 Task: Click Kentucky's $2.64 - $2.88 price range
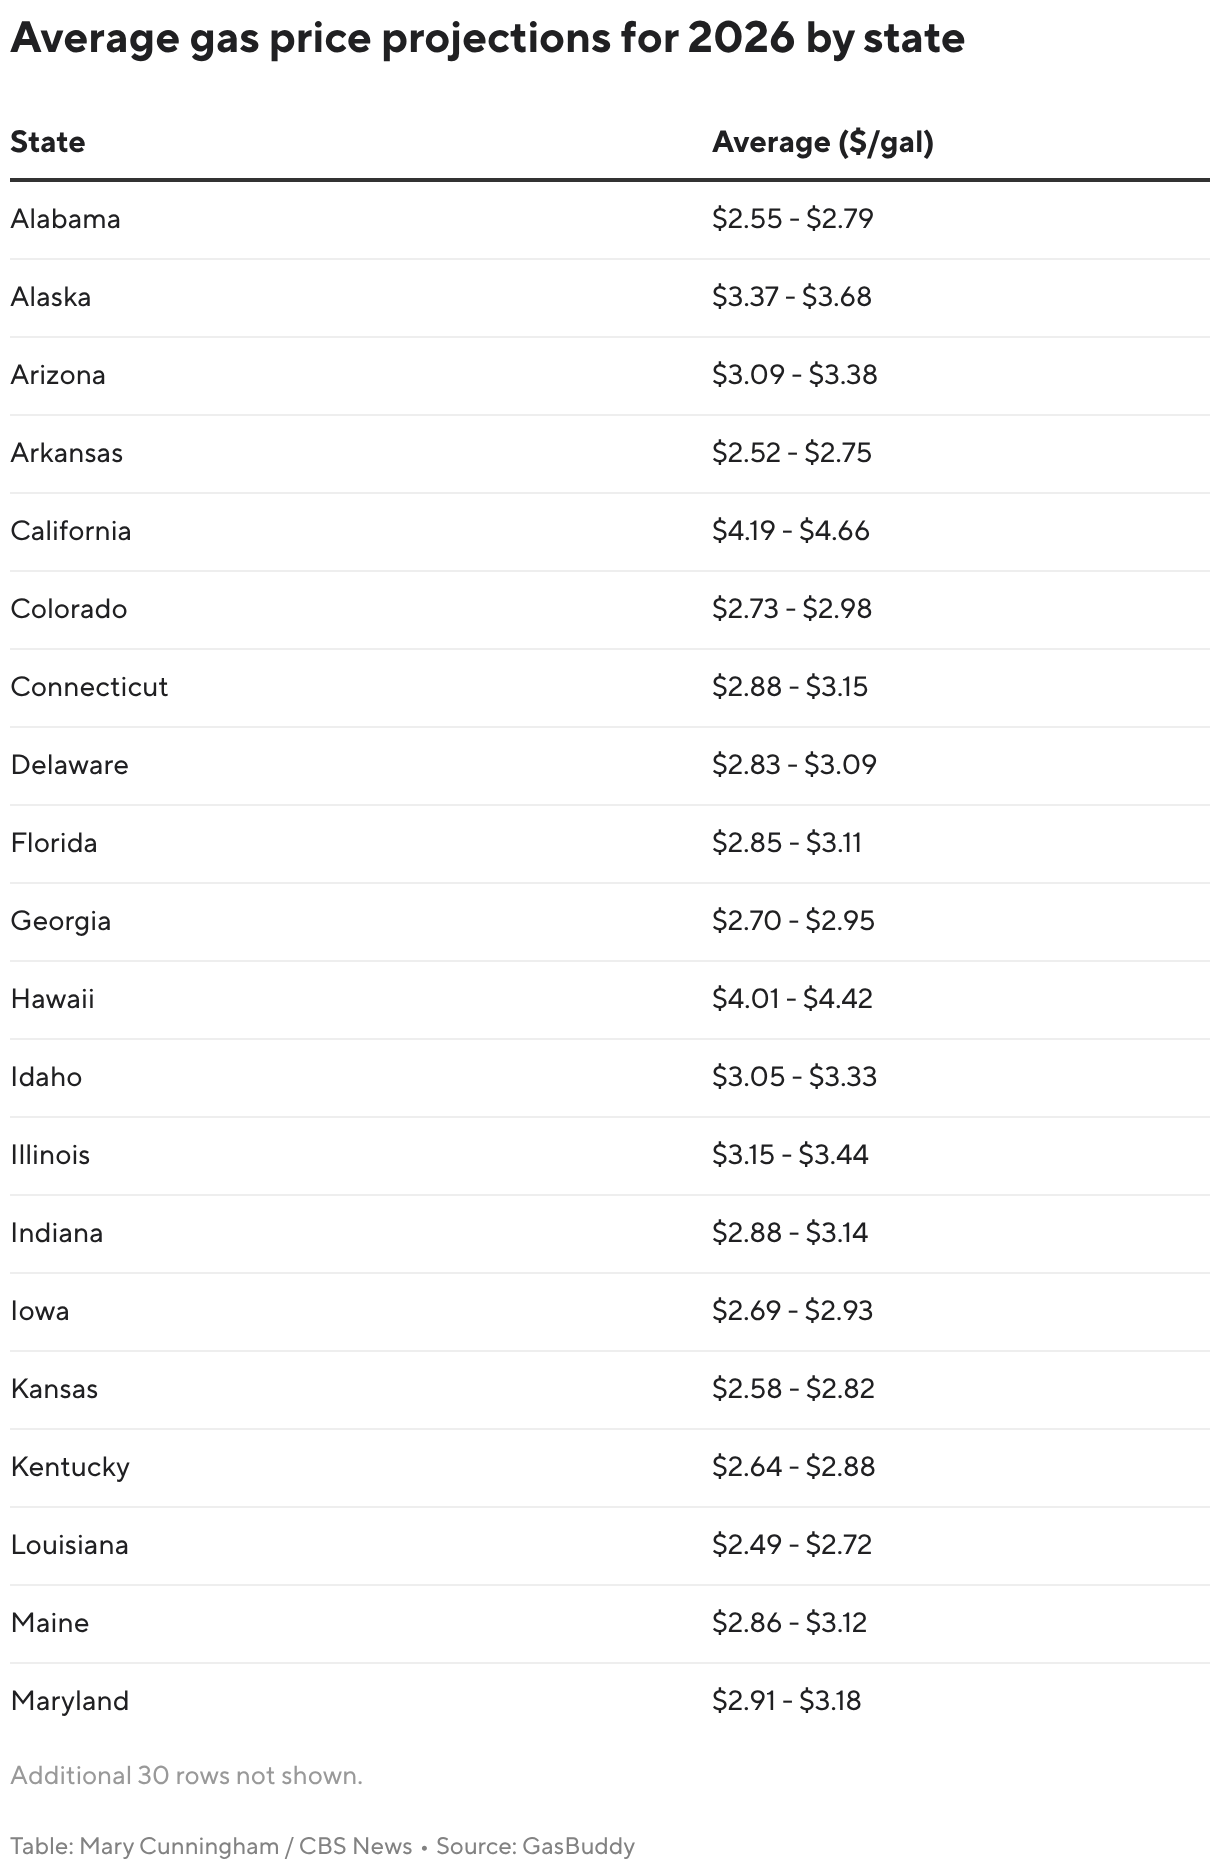(793, 1467)
